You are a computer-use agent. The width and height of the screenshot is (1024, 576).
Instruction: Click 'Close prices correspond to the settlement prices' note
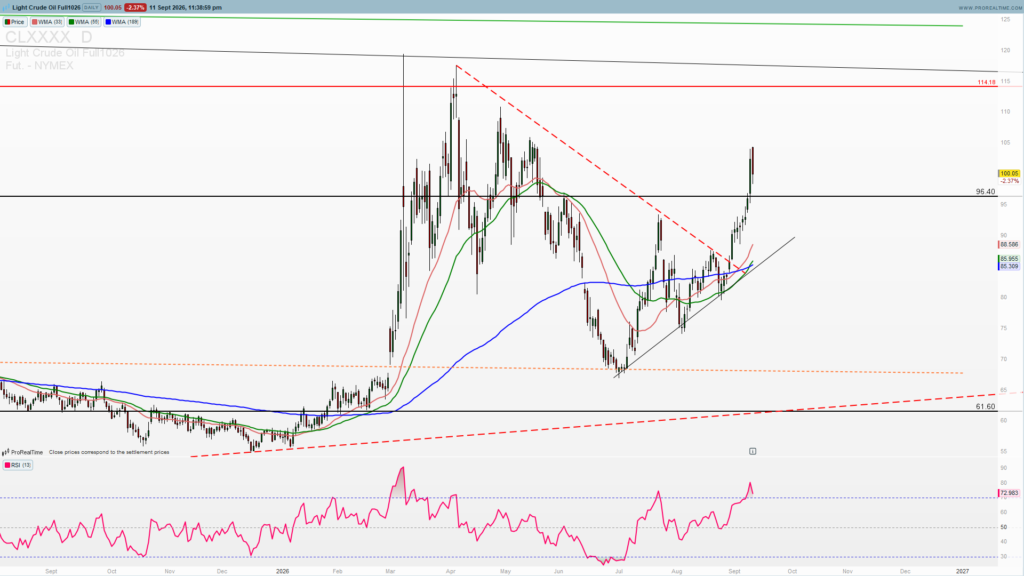tap(109, 452)
